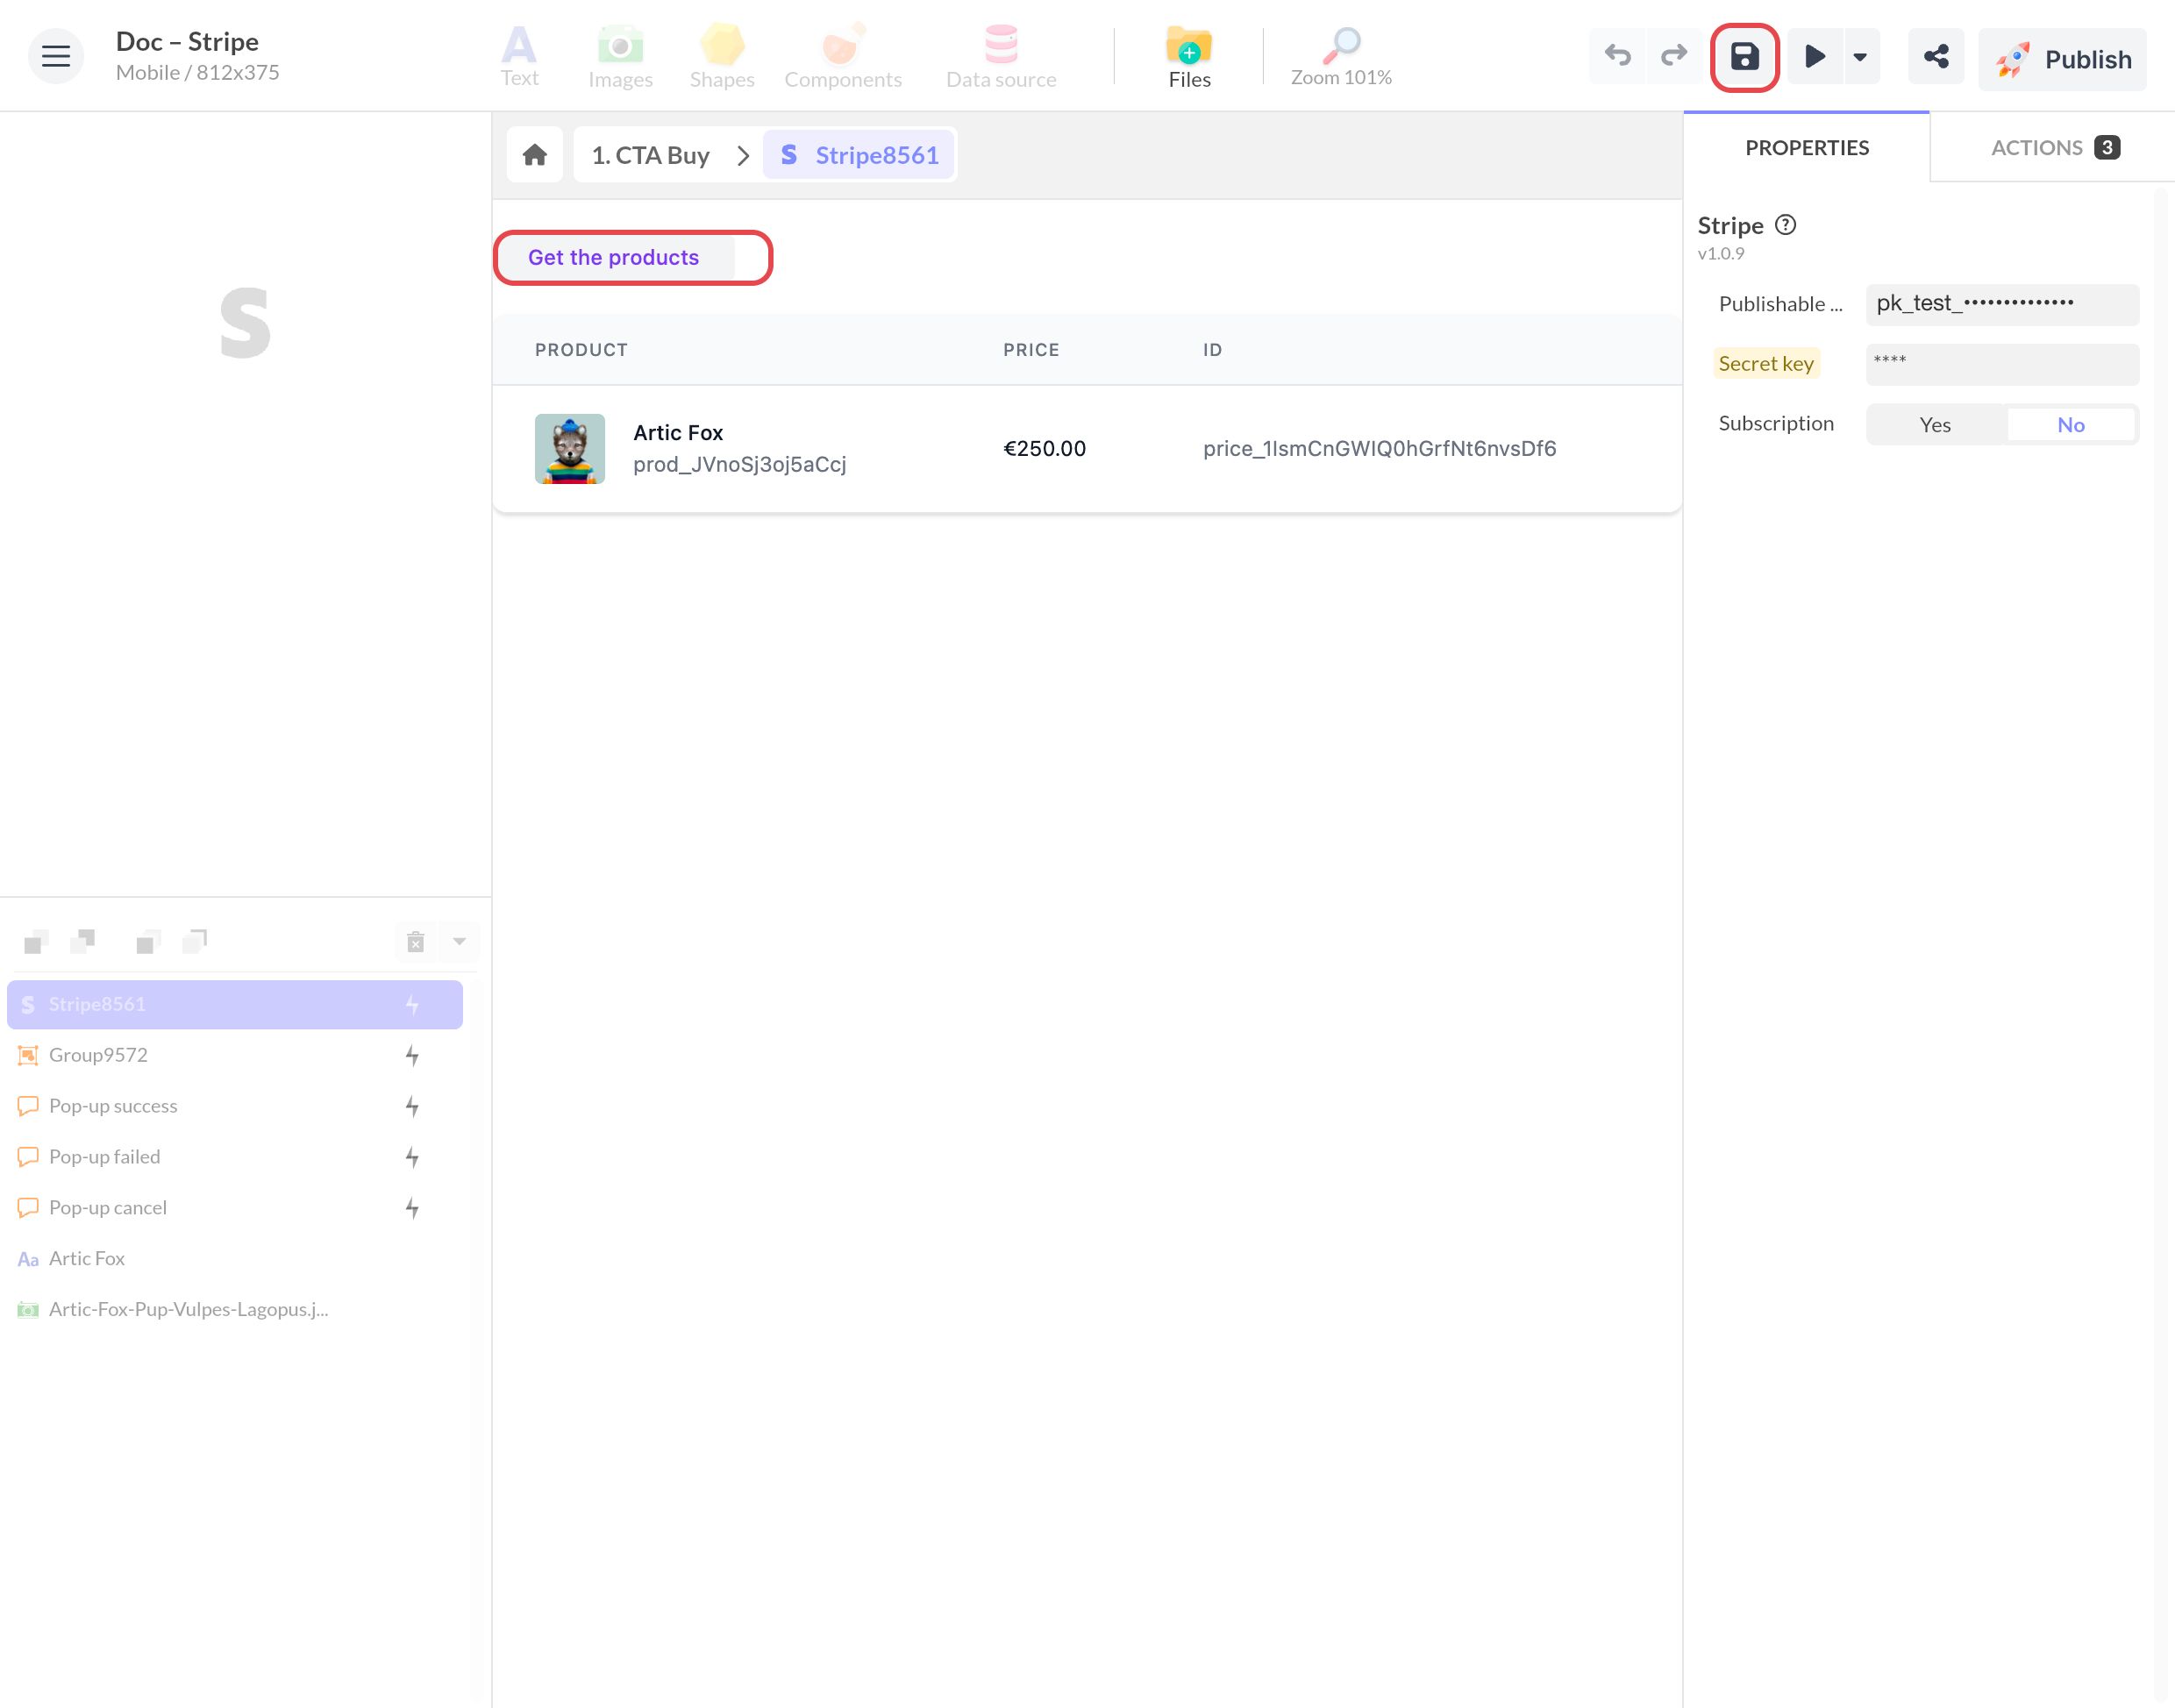Open the 1. CTA Buy breadcrumb

651,155
